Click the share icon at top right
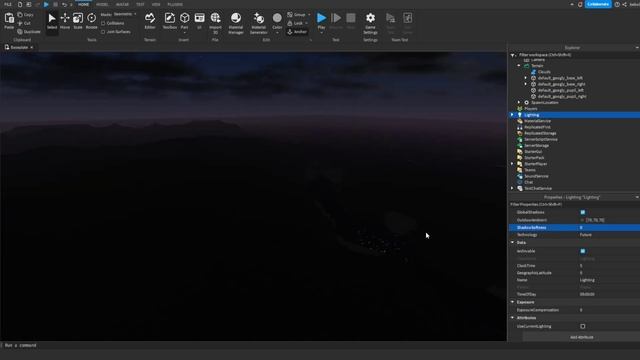This screenshot has height=360, width=640. coord(624,4)
